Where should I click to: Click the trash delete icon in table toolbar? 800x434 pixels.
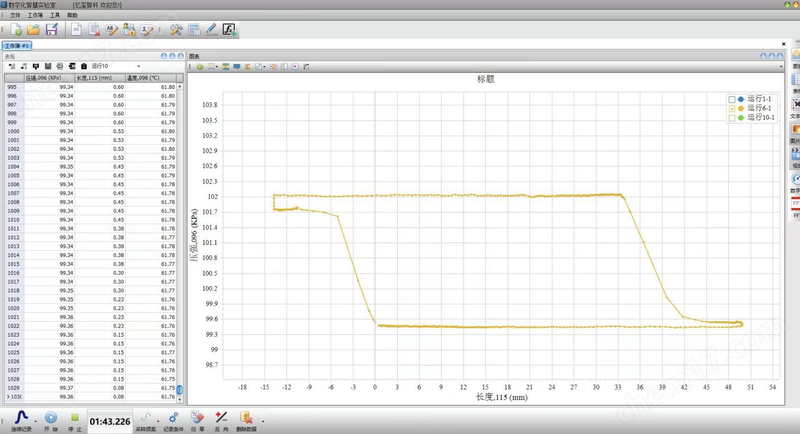click(84, 66)
